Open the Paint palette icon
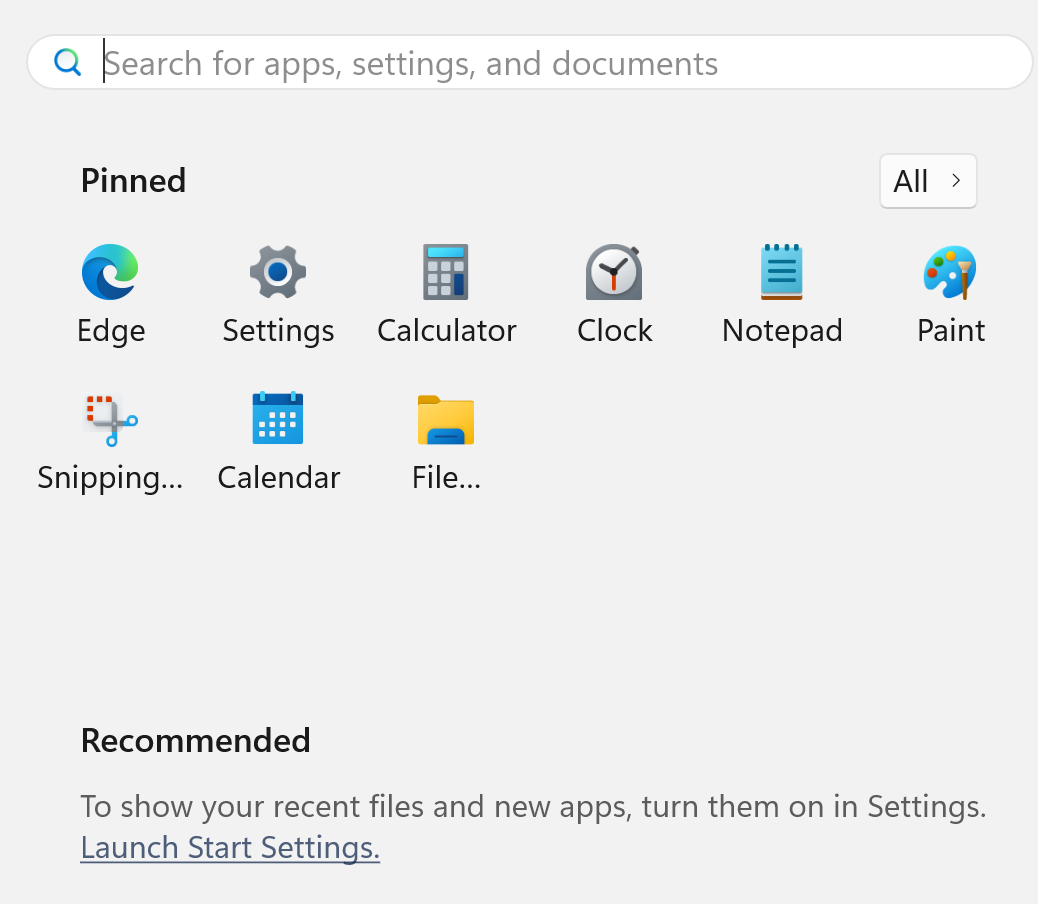 coord(950,272)
